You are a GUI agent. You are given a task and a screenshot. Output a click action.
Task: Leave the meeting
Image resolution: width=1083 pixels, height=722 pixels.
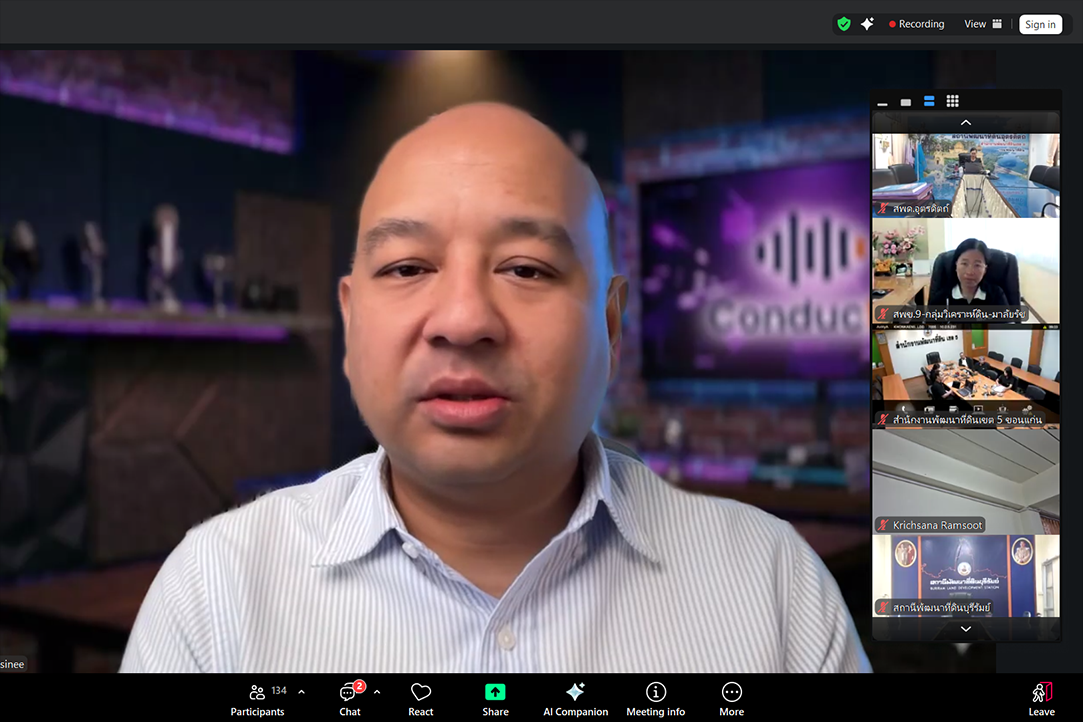tap(1041, 698)
